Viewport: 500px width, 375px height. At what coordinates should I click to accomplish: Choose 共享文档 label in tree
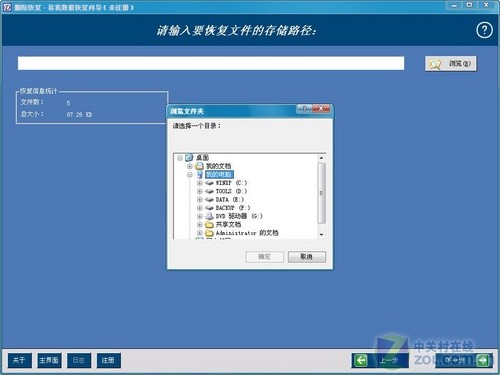pyautogui.click(x=228, y=224)
